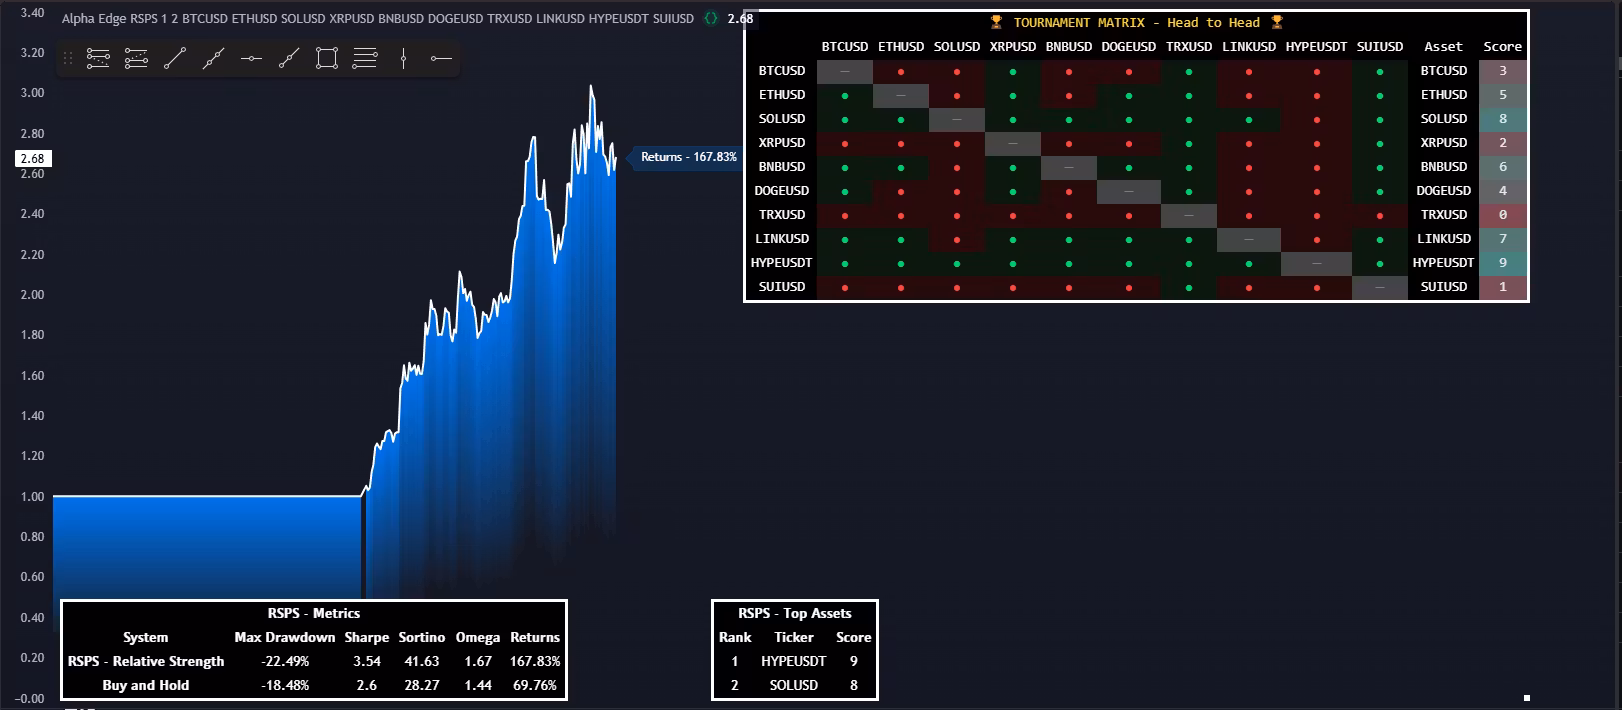The width and height of the screenshot is (1622, 710).
Task: Grab the drawing toolbar drag handle
Action: [x=68, y=59]
